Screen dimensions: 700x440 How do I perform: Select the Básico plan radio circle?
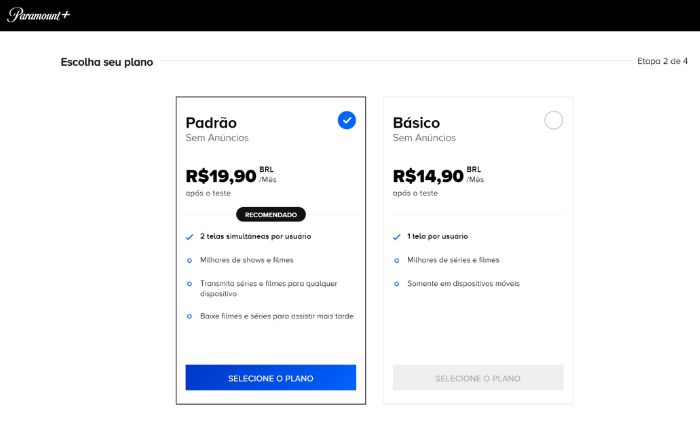tap(554, 120)
